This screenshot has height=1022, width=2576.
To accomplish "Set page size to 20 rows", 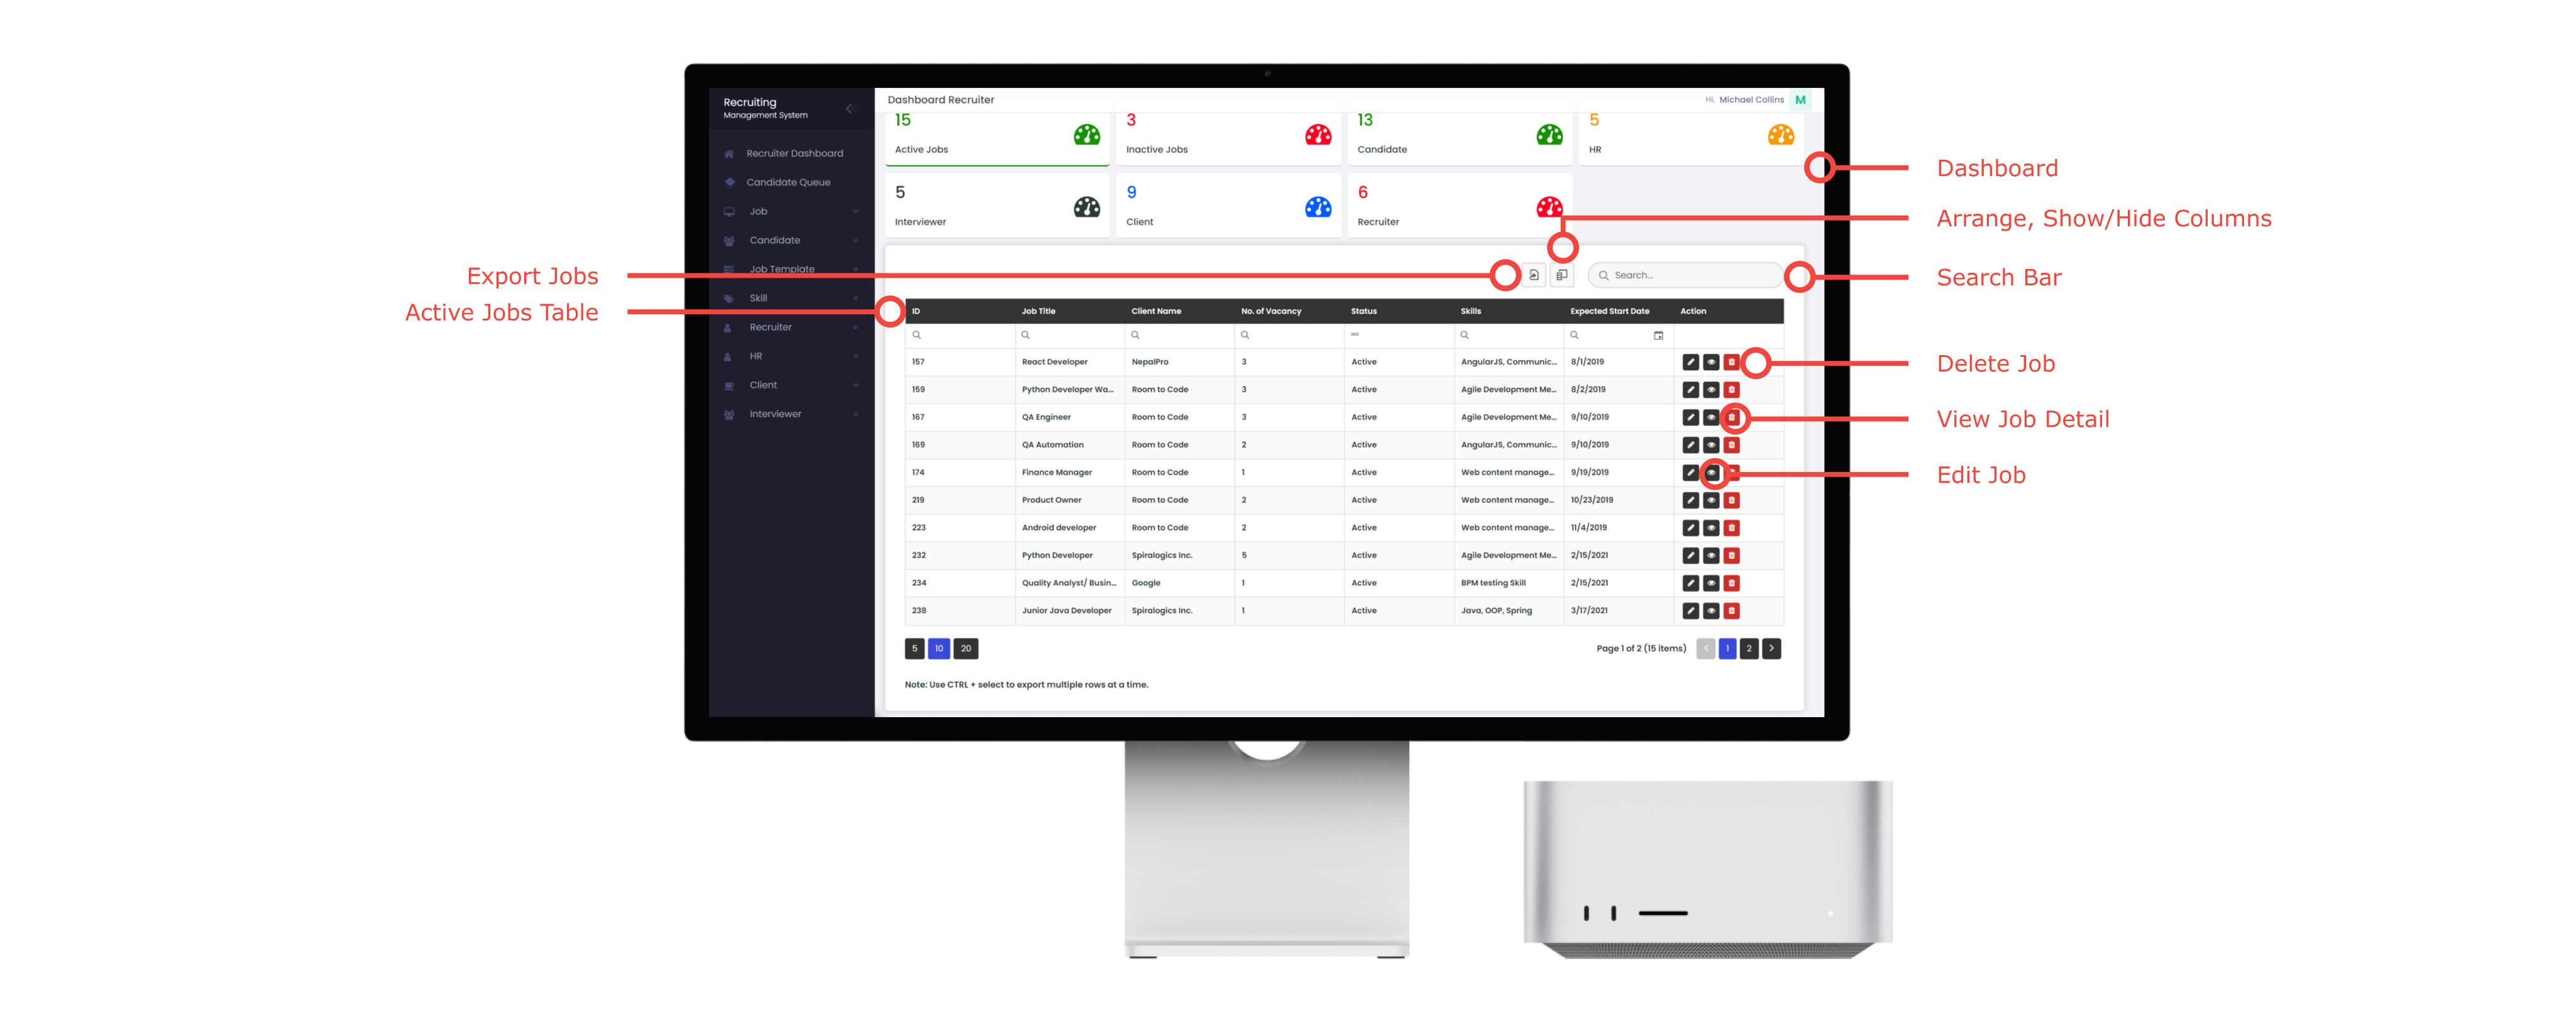I will (x=965, y=649).
